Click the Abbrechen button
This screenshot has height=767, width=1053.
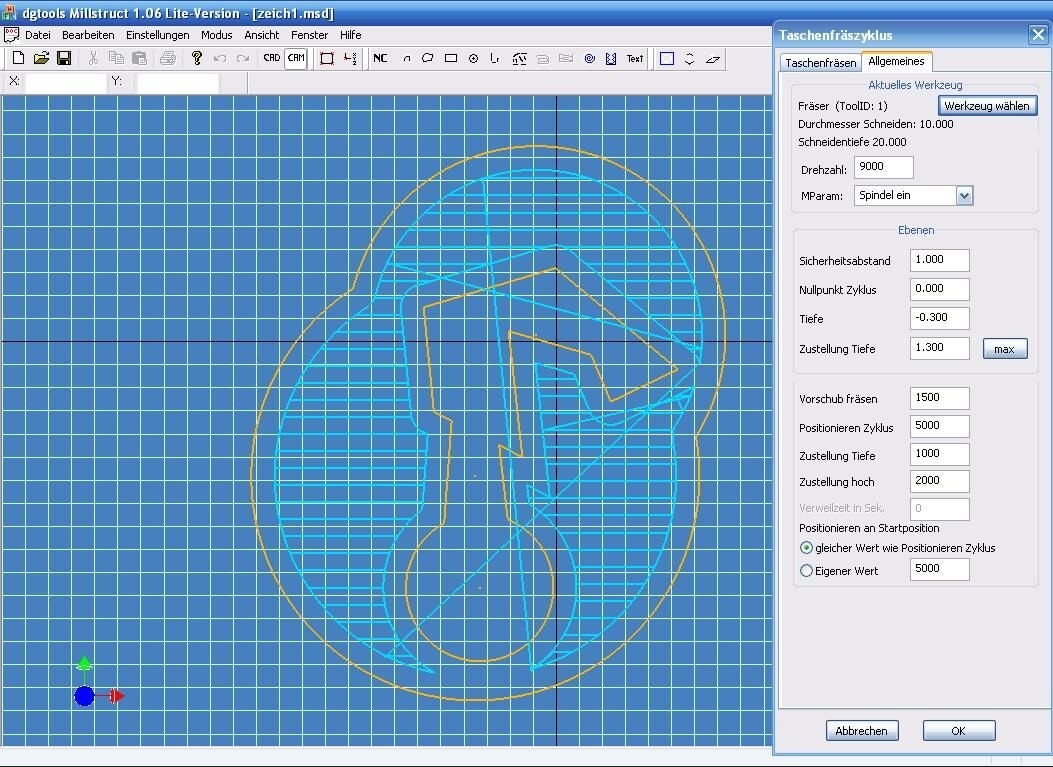click(862, 731)
